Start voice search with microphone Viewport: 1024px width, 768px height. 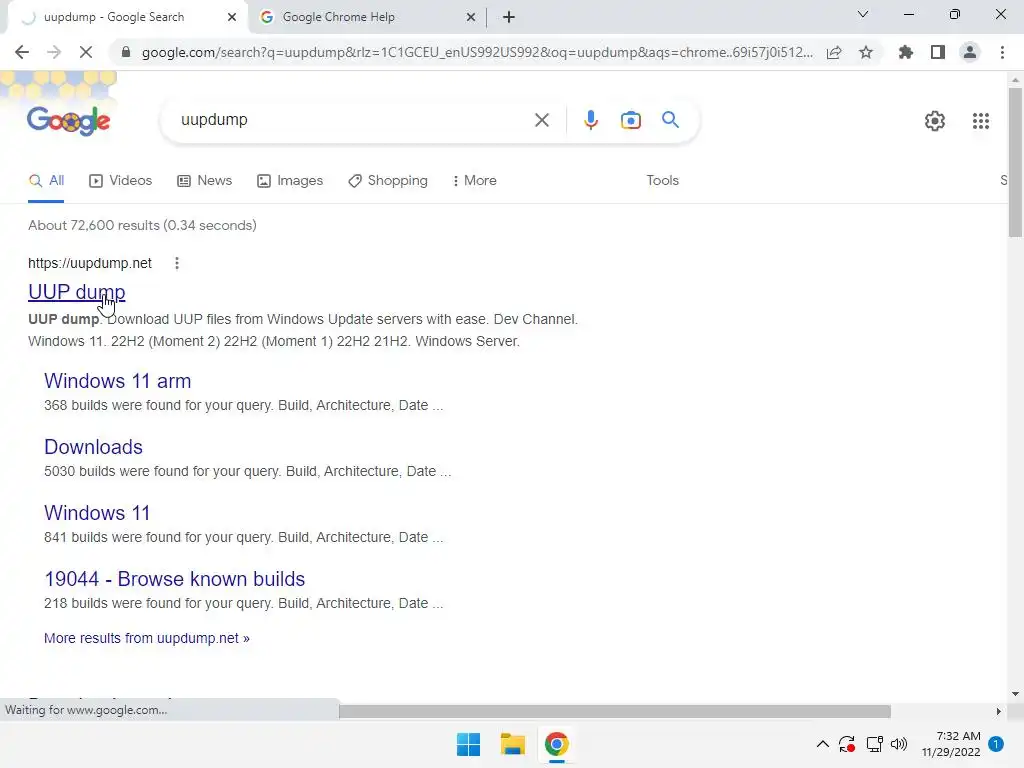(x=590, y=120)
